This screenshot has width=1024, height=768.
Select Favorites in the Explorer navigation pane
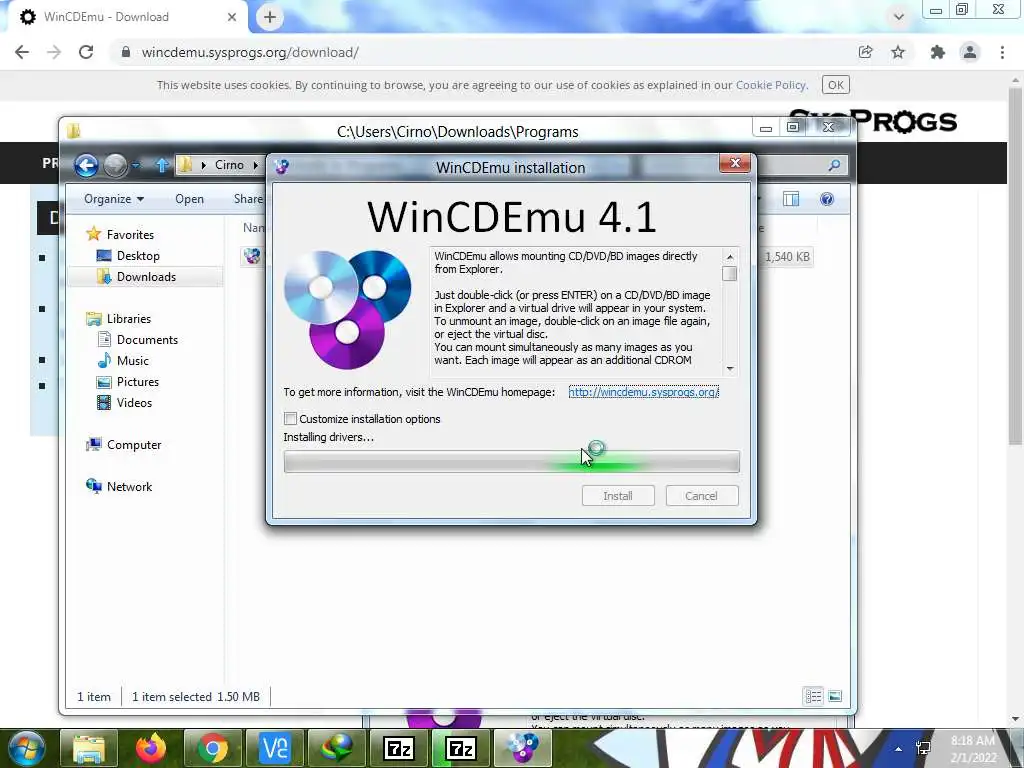[x=130, y=234]
